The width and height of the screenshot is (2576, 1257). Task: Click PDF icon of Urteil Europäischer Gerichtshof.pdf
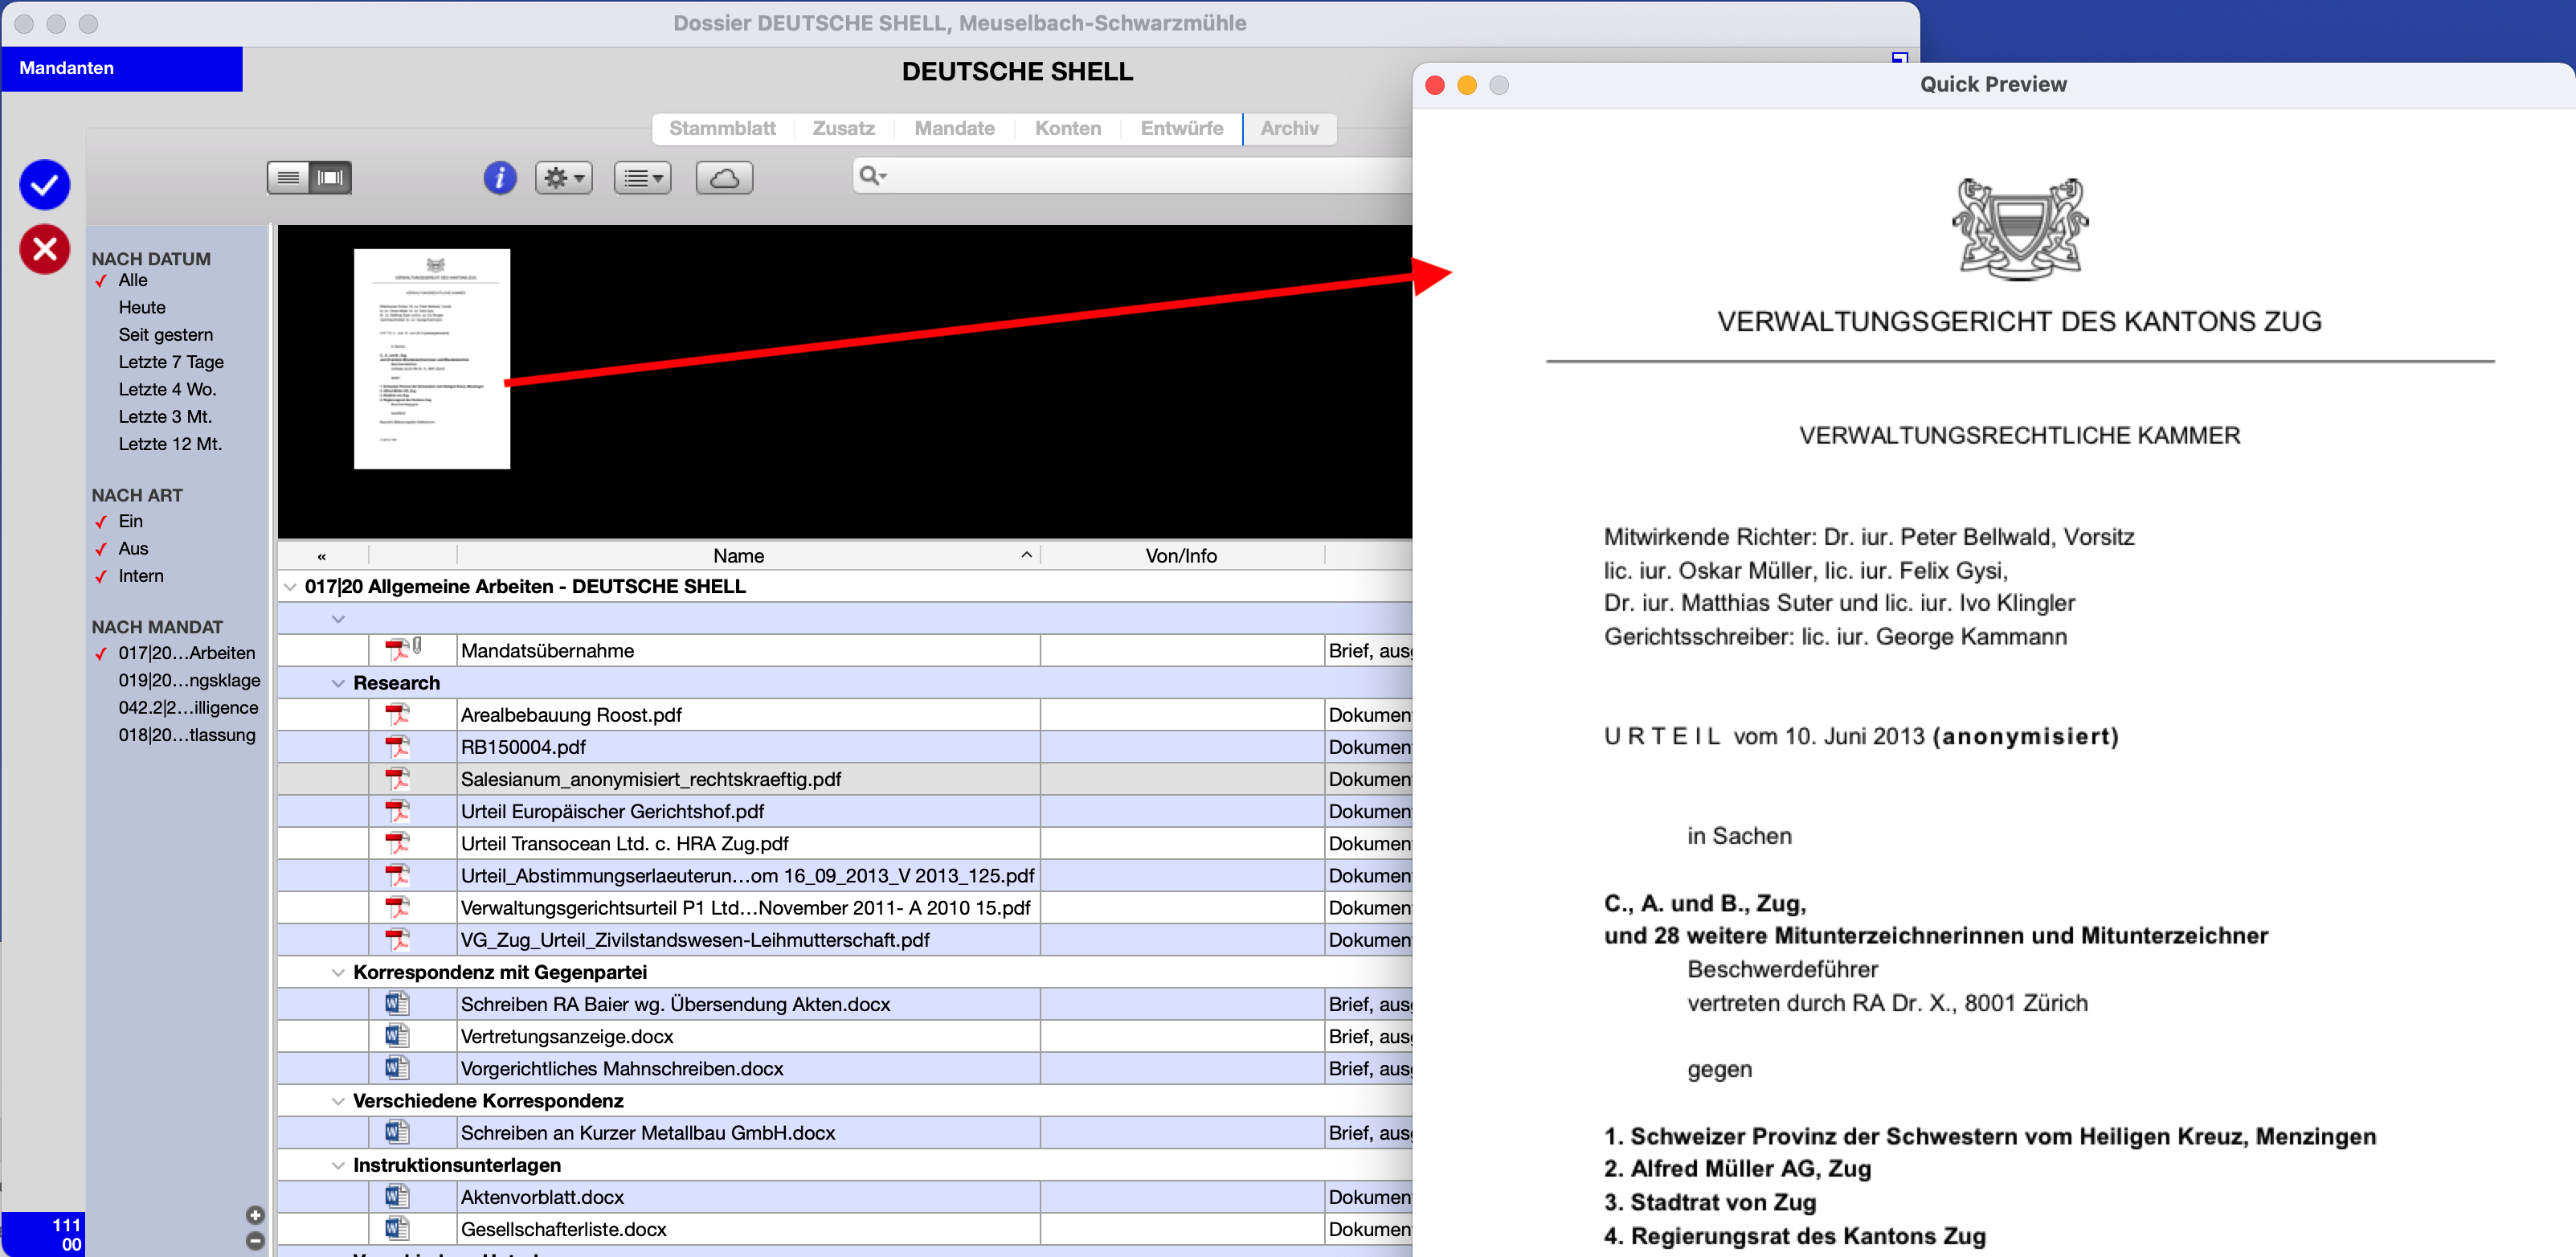click(397, 810)
